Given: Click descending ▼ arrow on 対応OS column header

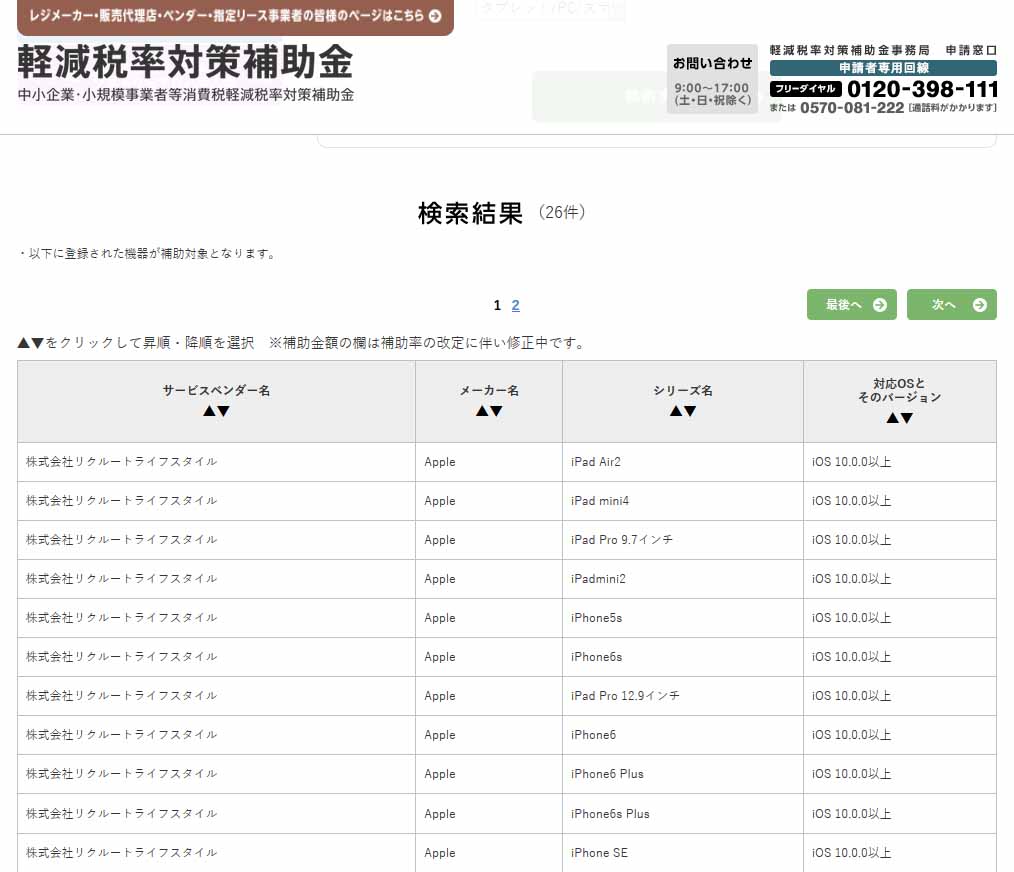Looking at the screenshot, I should tap(905, 417).
